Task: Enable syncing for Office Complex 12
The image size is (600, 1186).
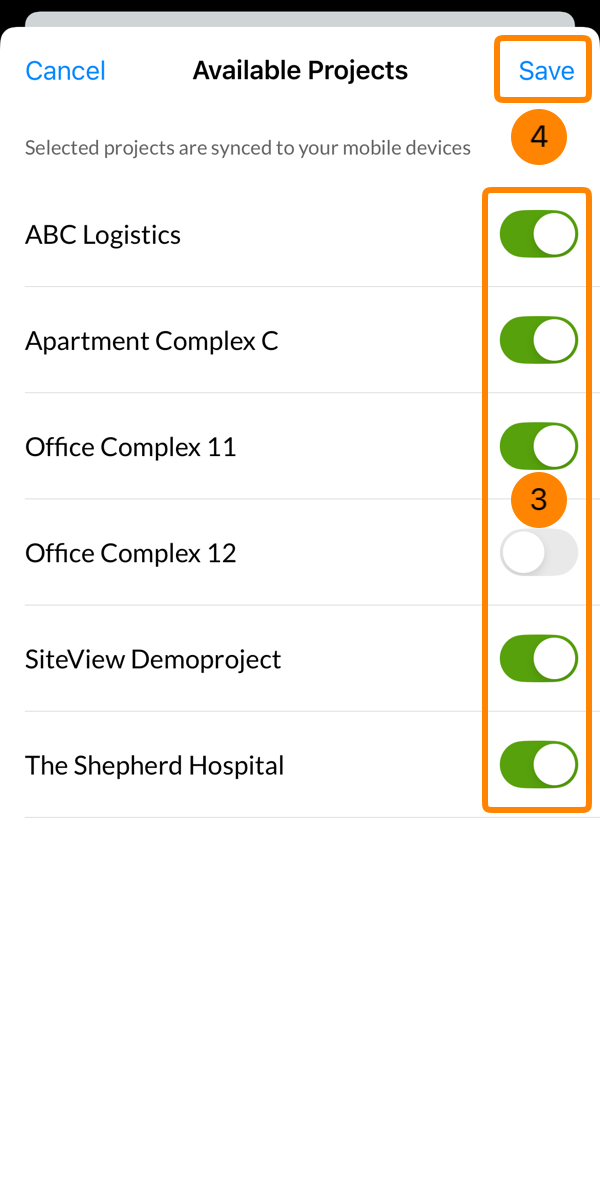Action: [539, 553]
